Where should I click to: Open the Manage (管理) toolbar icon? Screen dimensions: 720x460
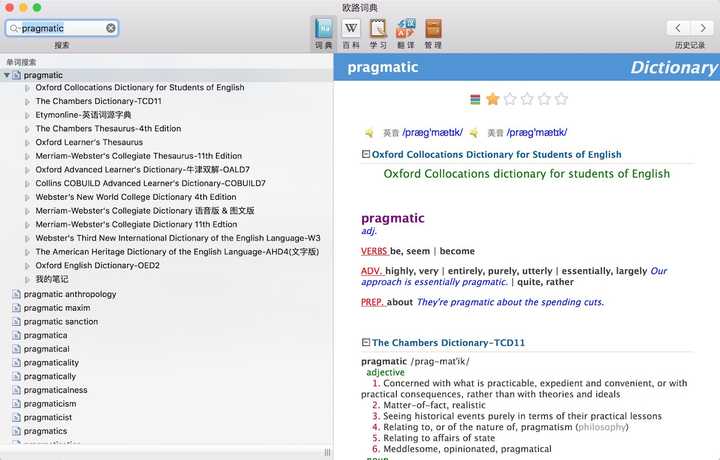[x=433, y=34]
